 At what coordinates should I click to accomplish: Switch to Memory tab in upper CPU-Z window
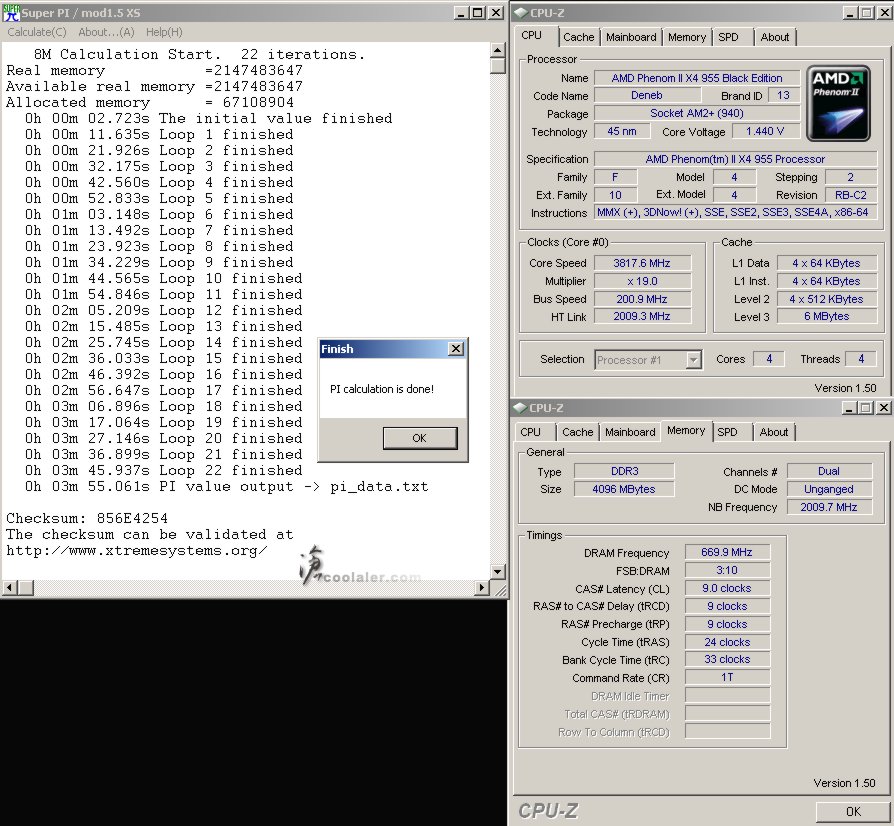[x=687, y=37]
